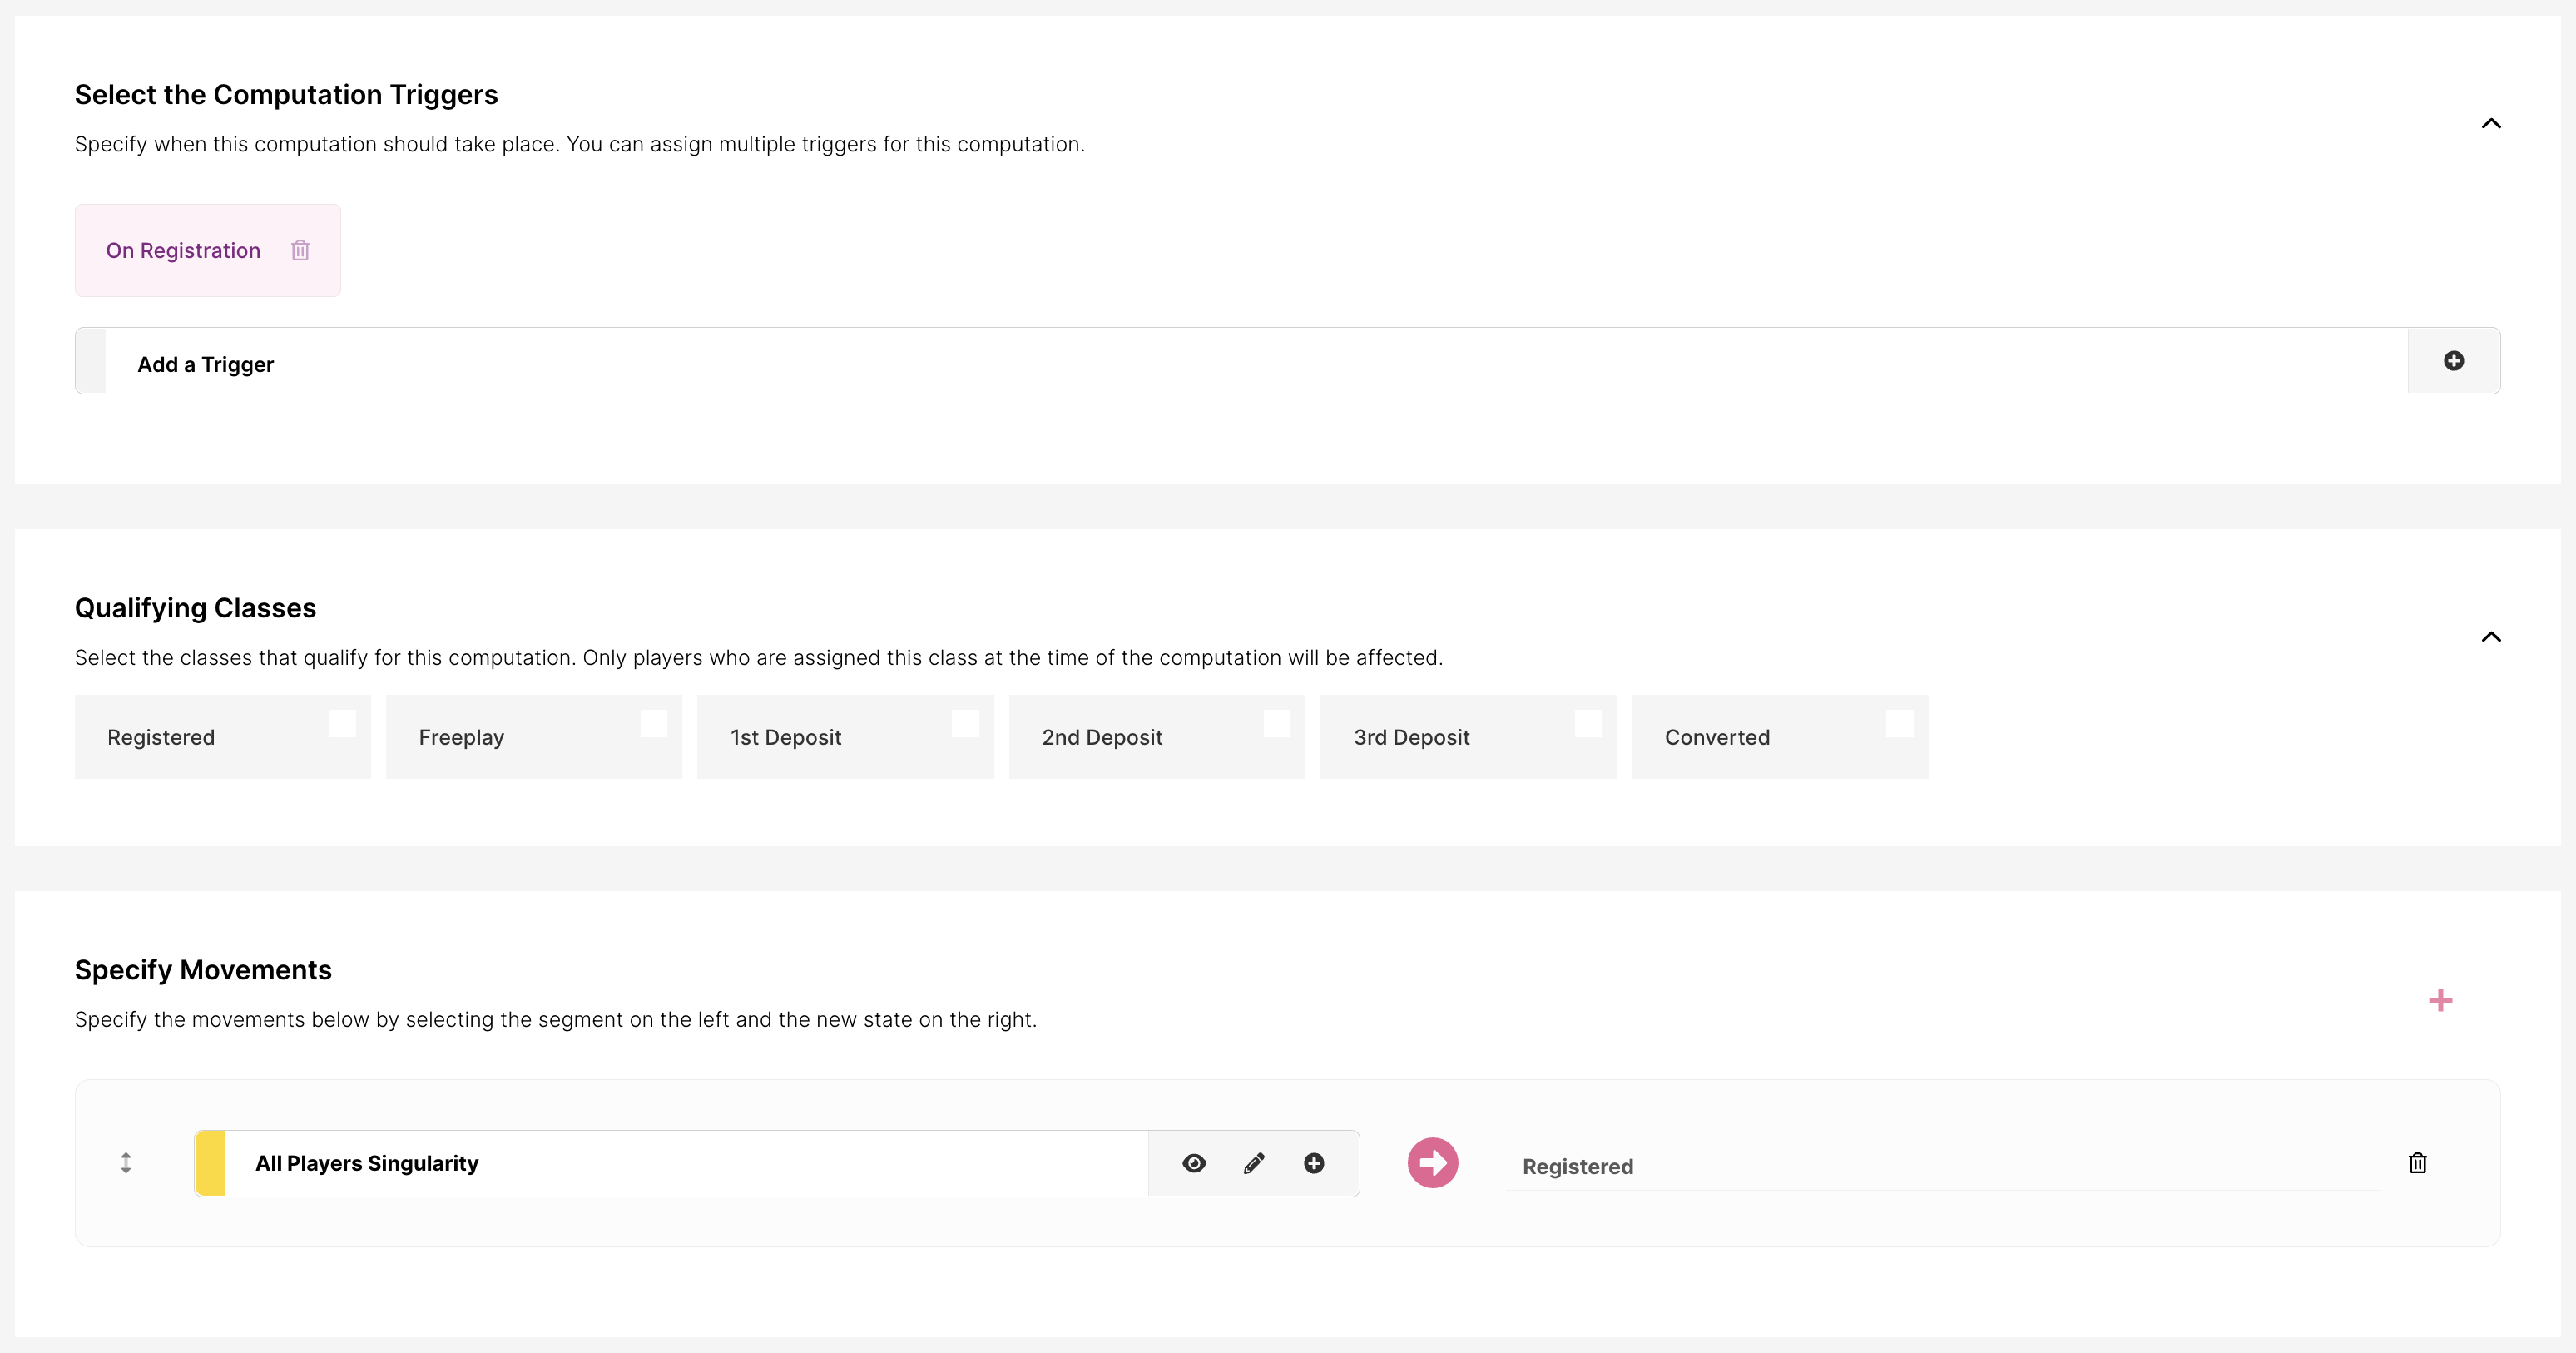Edit the All Players Singularity segment
Screen dimensions: 2576x1353
click(1254, 1163)
